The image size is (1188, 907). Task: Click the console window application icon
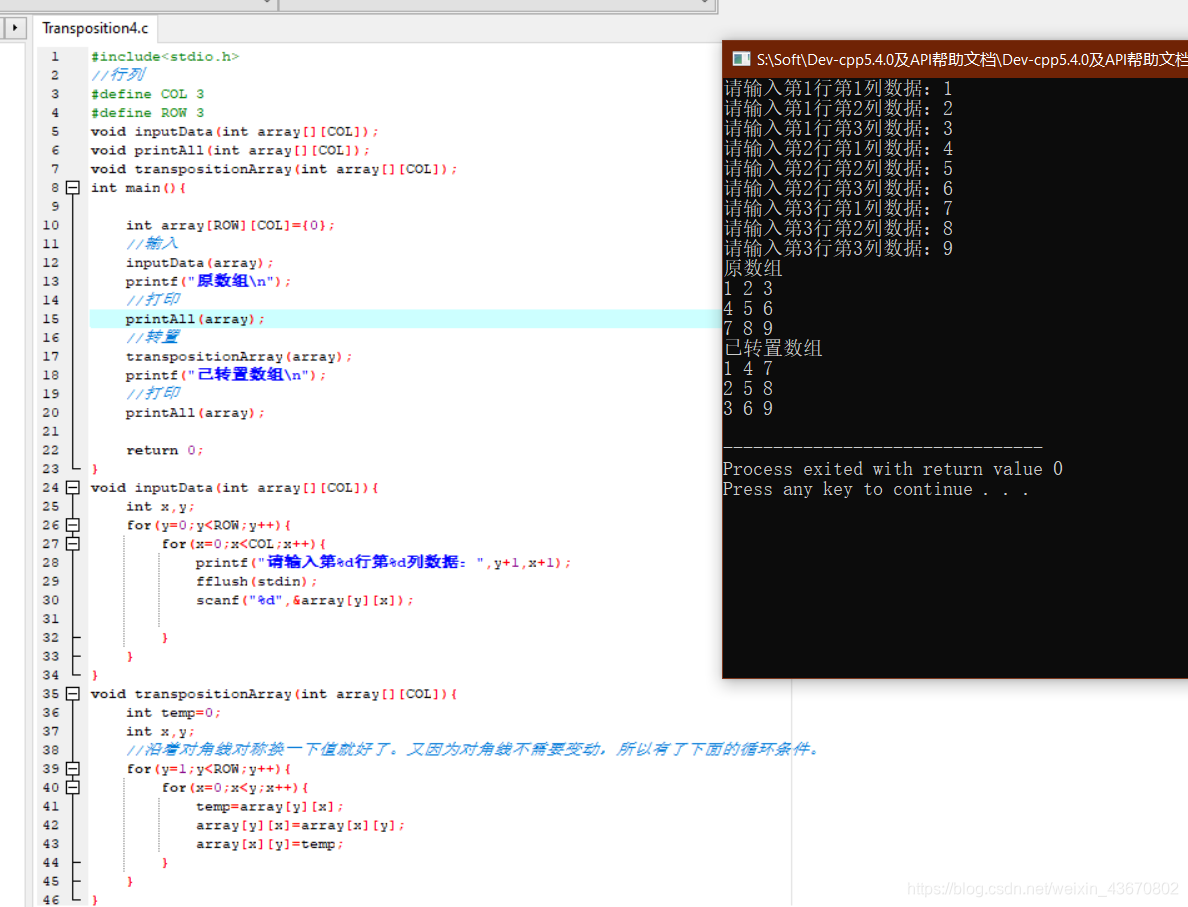[x=740, y=59]
